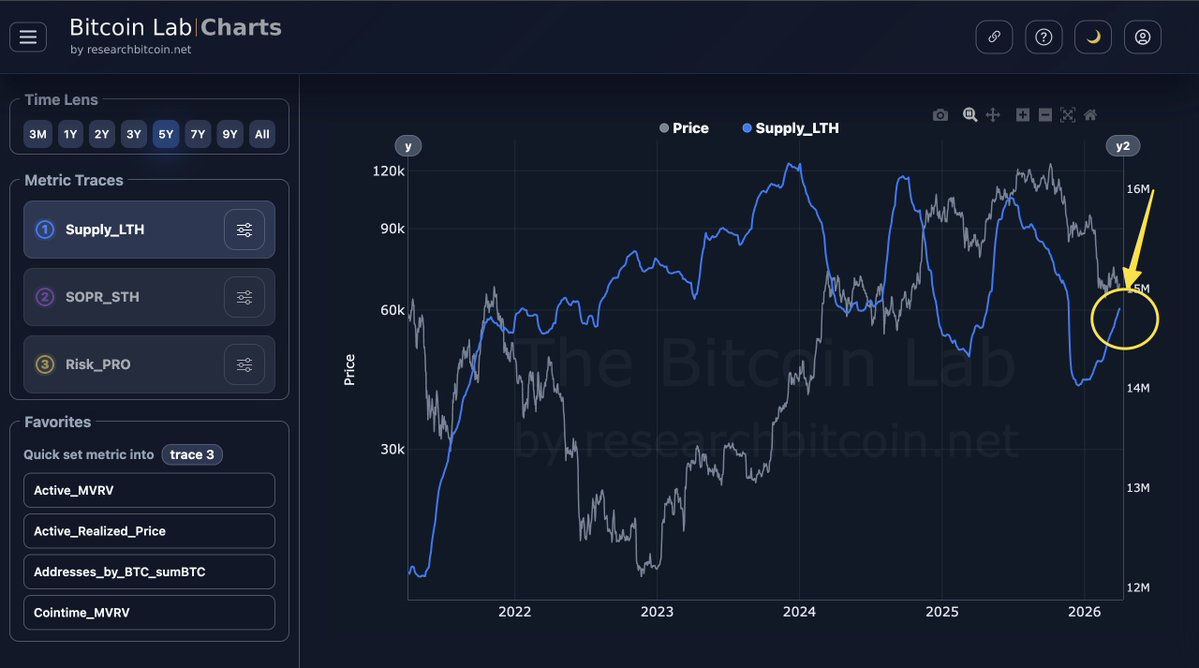1199x668 pixels.
Task: Autoscale the chart axes
Action: pyautogui.click(x=1068, y=115)
